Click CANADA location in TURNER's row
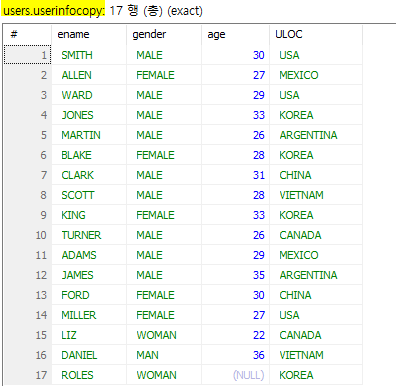This screenshot has height=386, width=396. (316, 235)
